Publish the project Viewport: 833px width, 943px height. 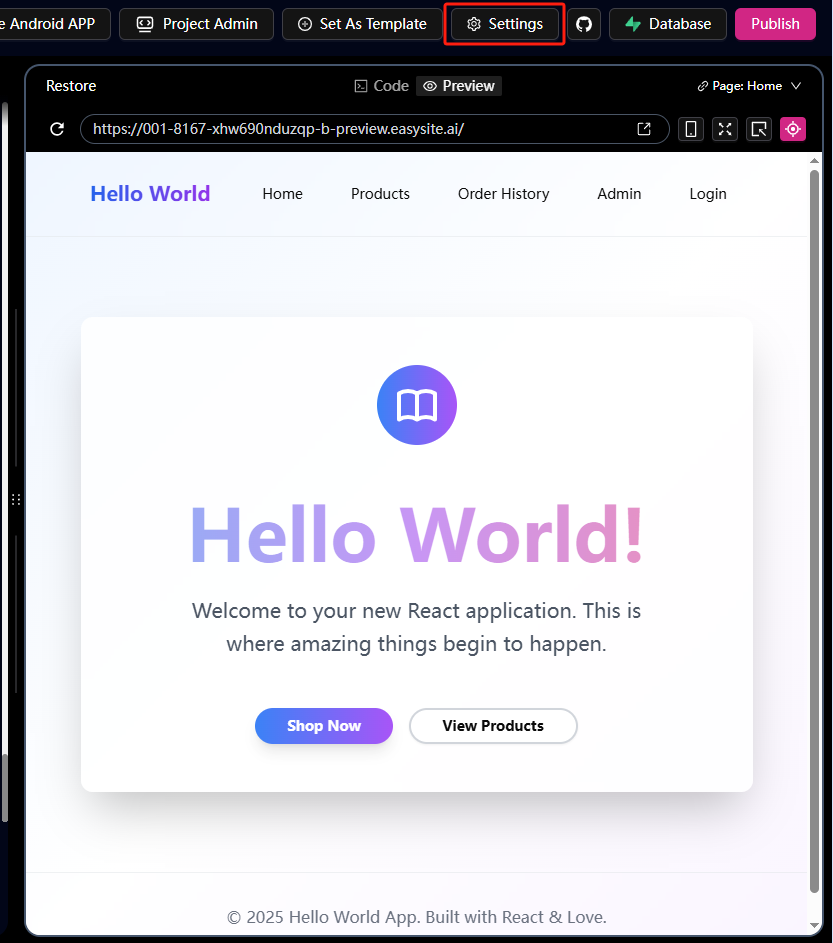[775, 24]
